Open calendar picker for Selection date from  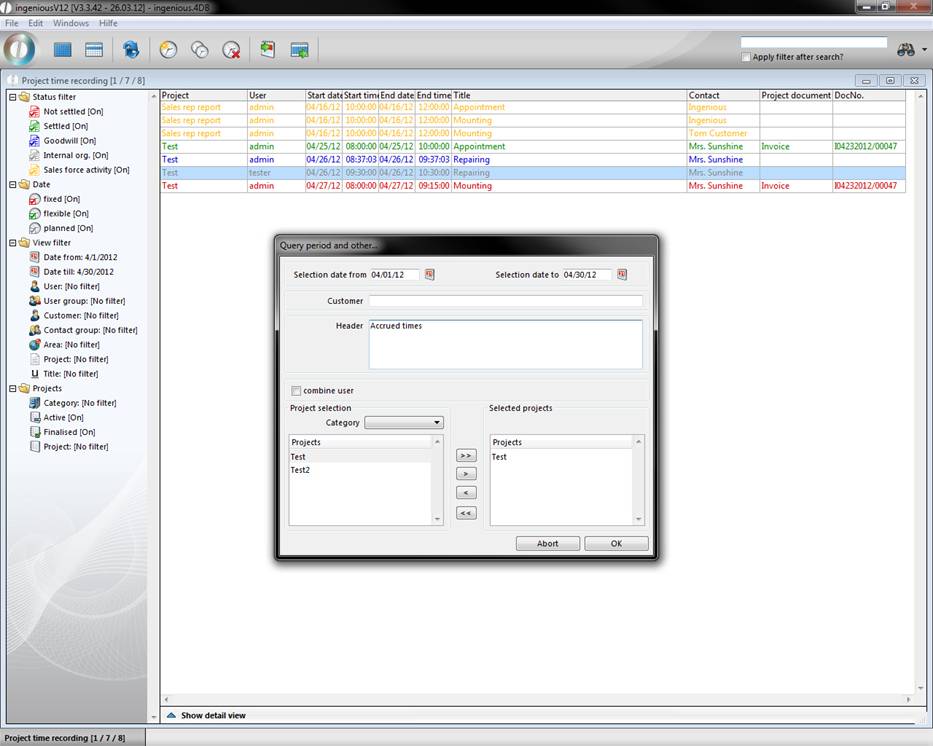coord(430,274)
